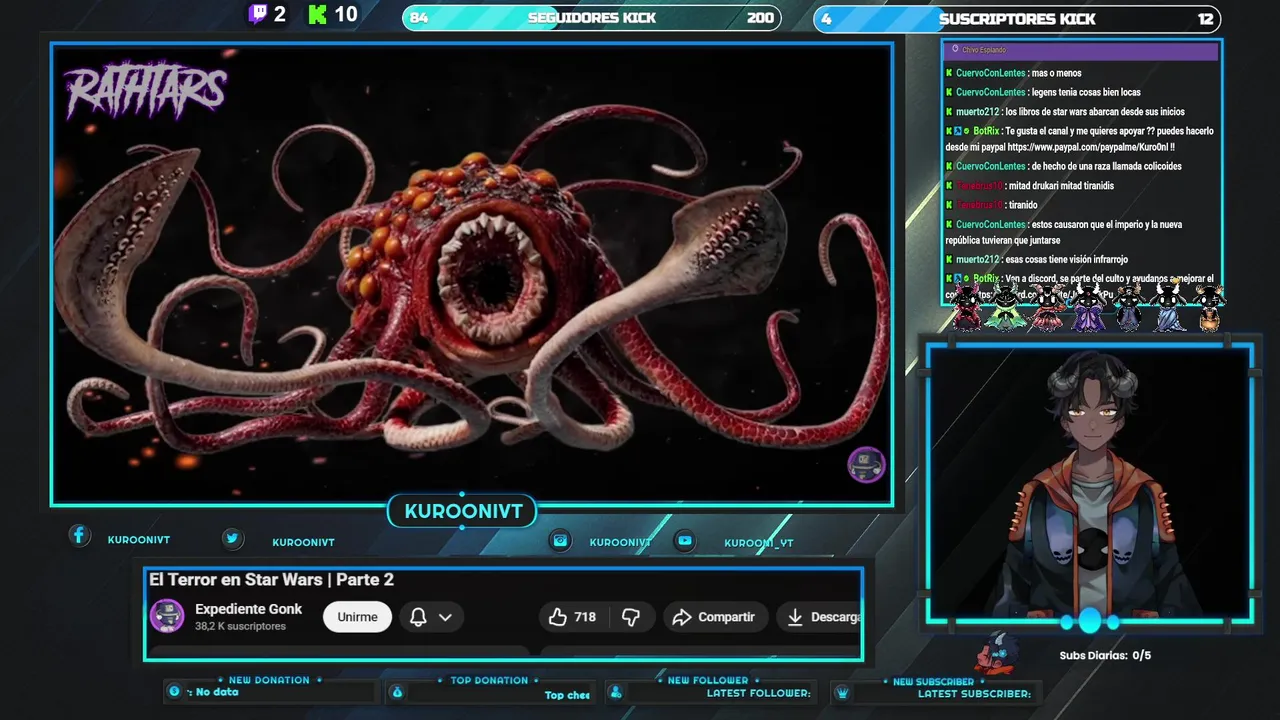Click the 'LATEST FOLLOWER:' label
This screenshot has height=720, width=1280.
758,693
